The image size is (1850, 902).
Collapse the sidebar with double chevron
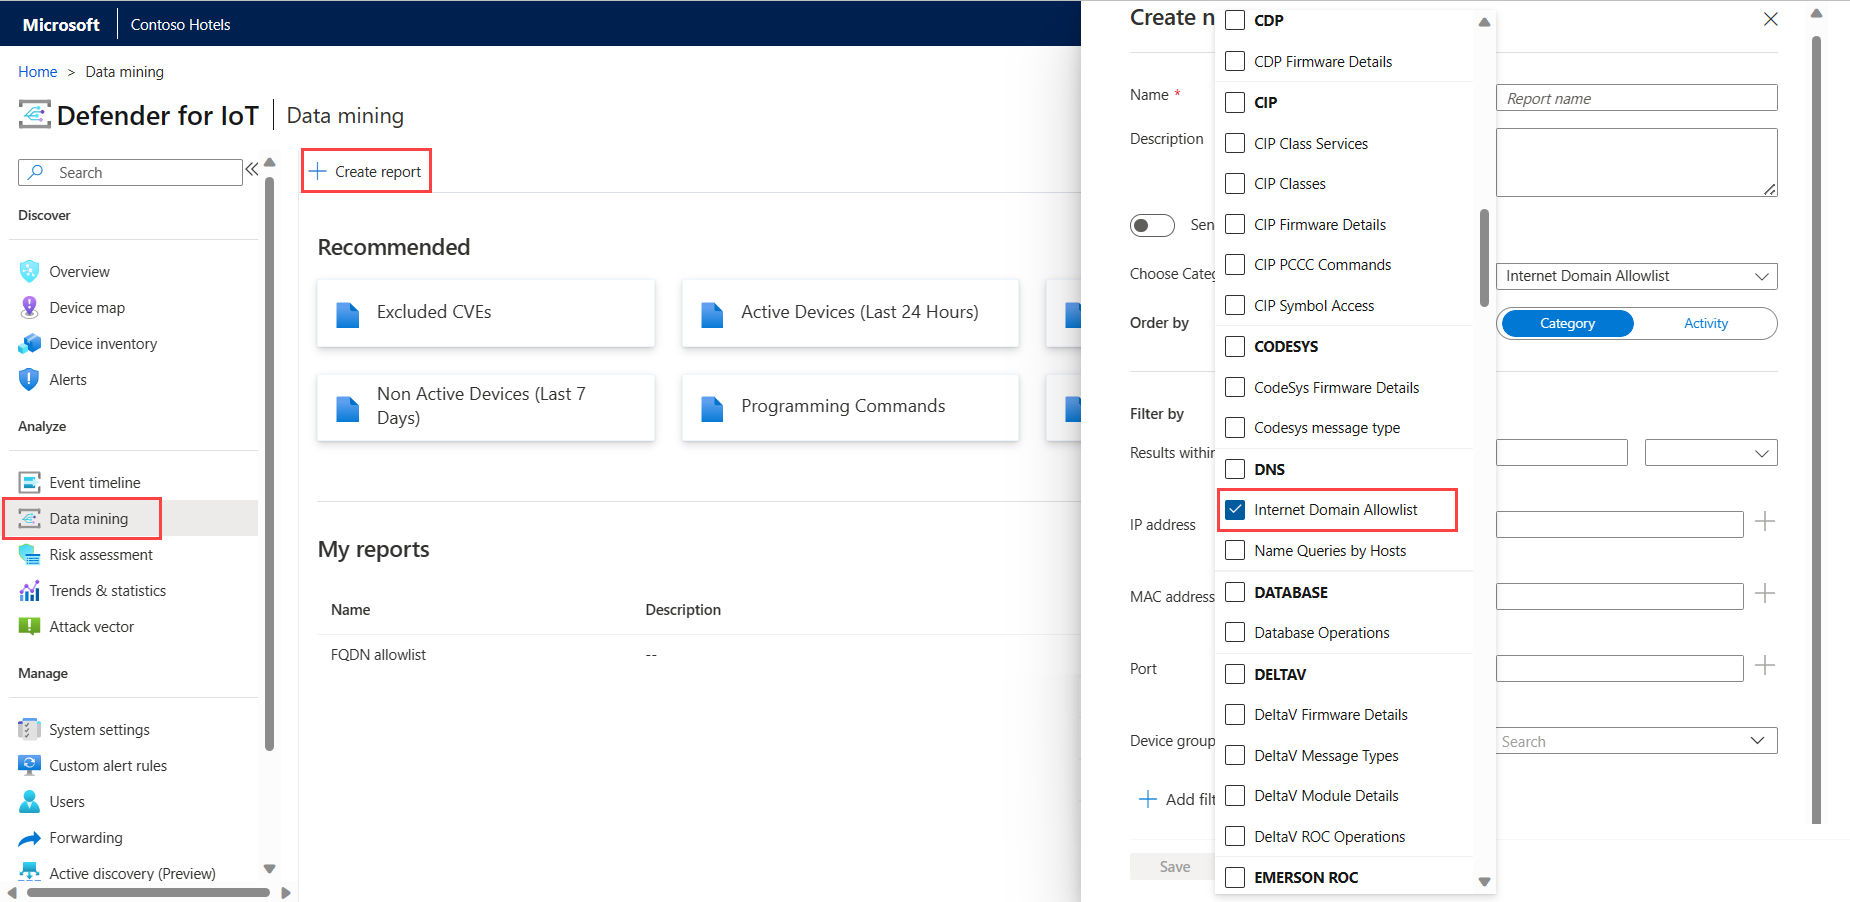coord(252,169)
